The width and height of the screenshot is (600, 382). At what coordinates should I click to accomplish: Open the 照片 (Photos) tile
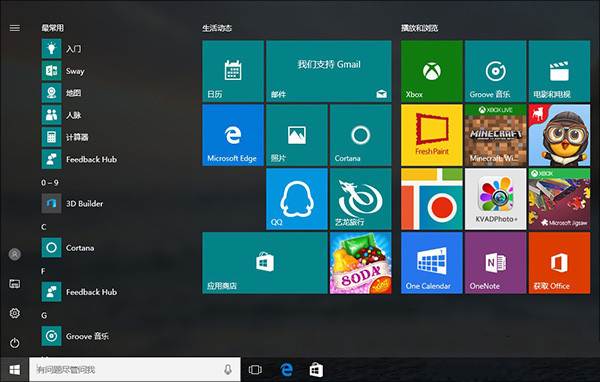click(297, 135)
